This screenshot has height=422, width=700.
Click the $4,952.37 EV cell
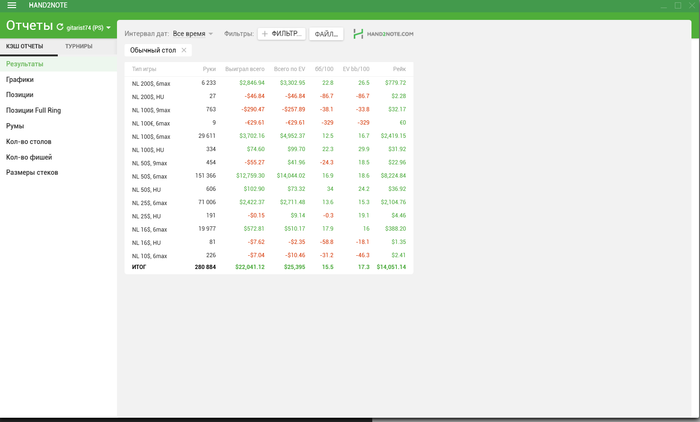pyautogui.click(x=293, y=136)
